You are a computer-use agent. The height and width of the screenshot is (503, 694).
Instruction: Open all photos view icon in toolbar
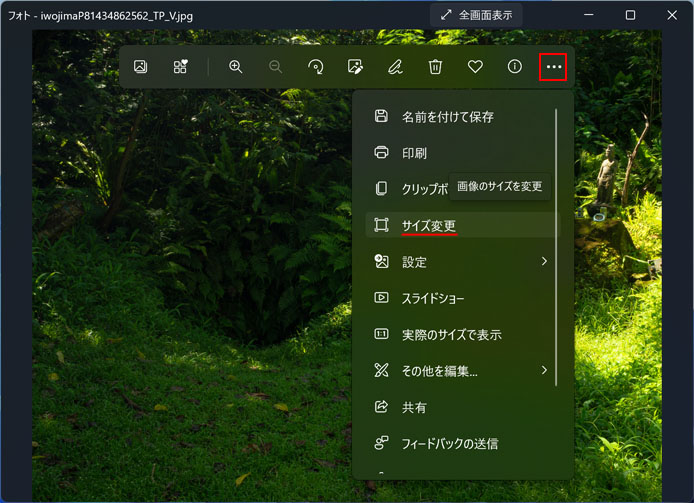[140, 67]
